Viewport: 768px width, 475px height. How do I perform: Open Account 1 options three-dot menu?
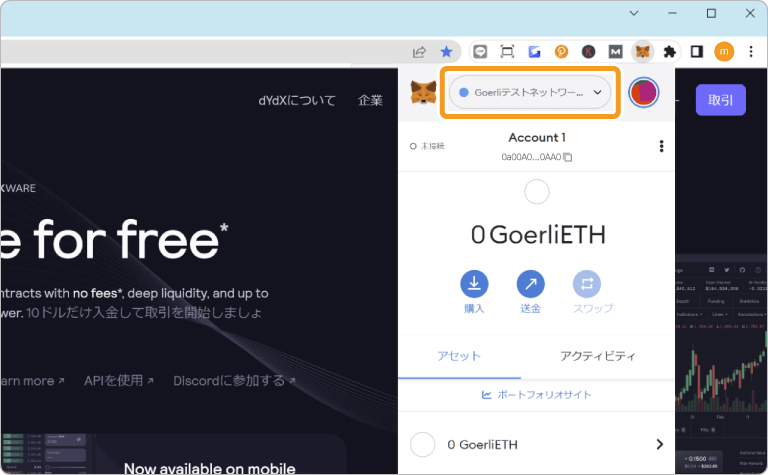coord(661,146)
